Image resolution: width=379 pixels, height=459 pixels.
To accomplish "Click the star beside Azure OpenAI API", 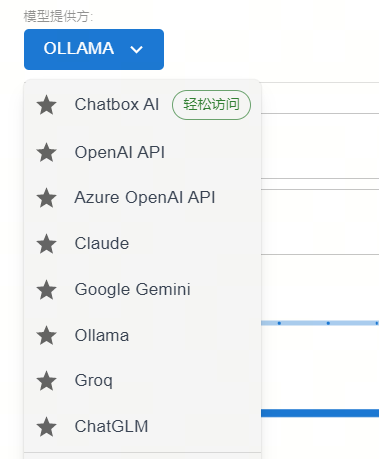I will (46, 198).
